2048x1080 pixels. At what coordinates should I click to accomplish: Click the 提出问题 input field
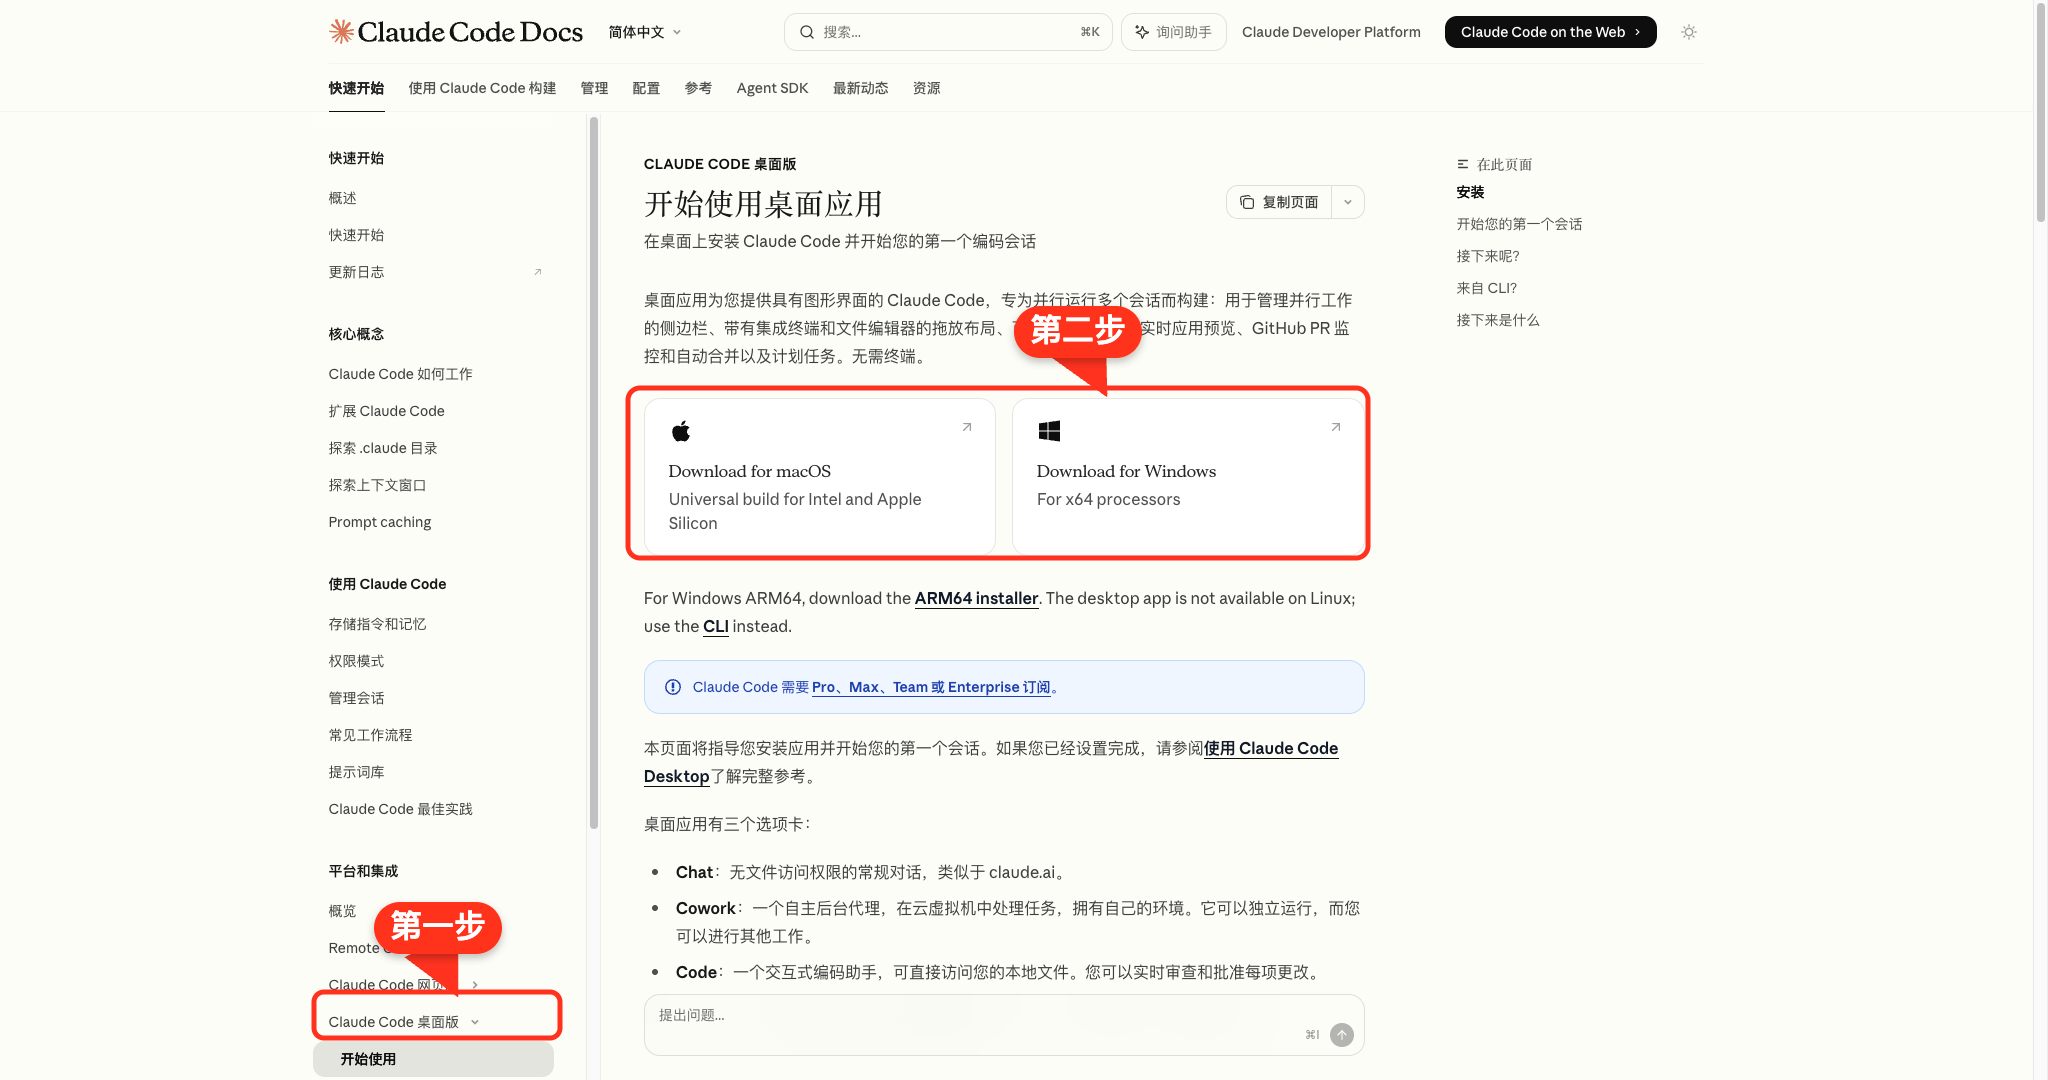tap(1004, 1025)
